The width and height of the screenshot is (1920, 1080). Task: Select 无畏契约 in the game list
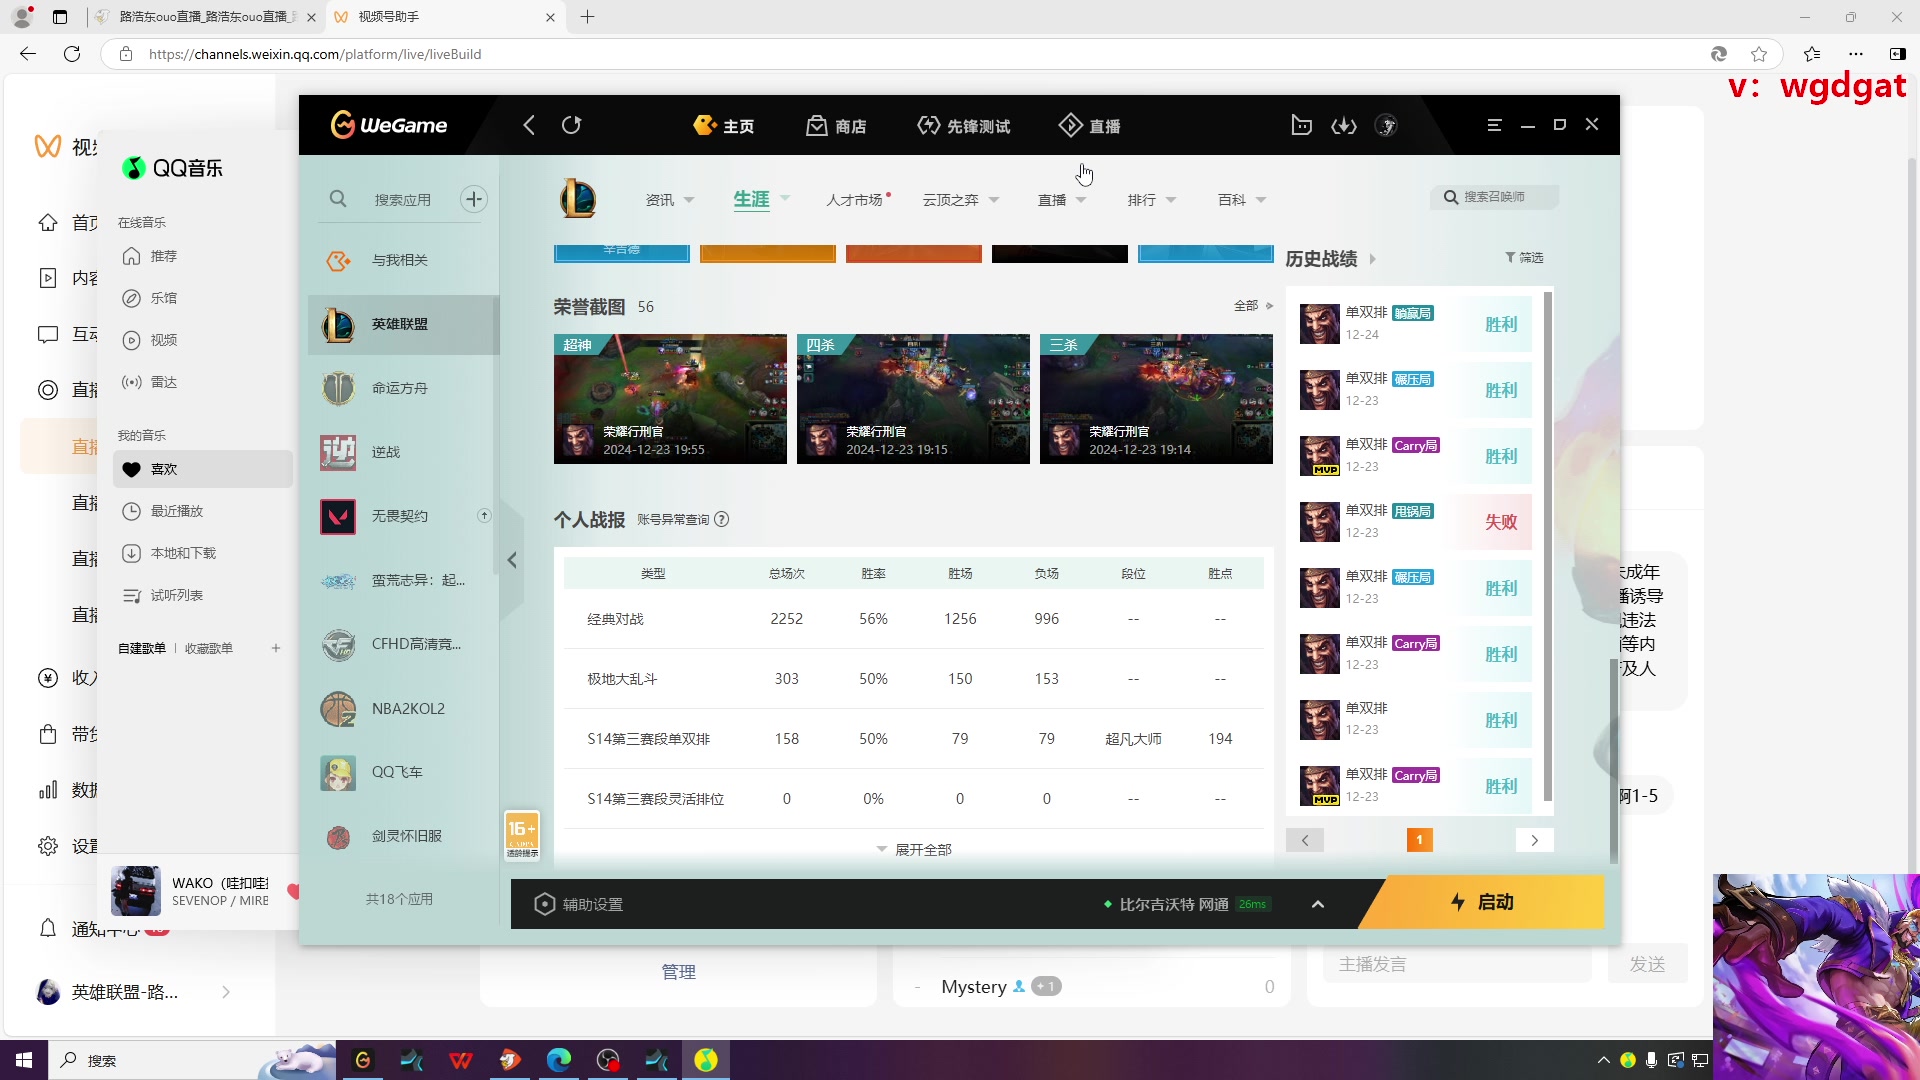tap(404, 516)
